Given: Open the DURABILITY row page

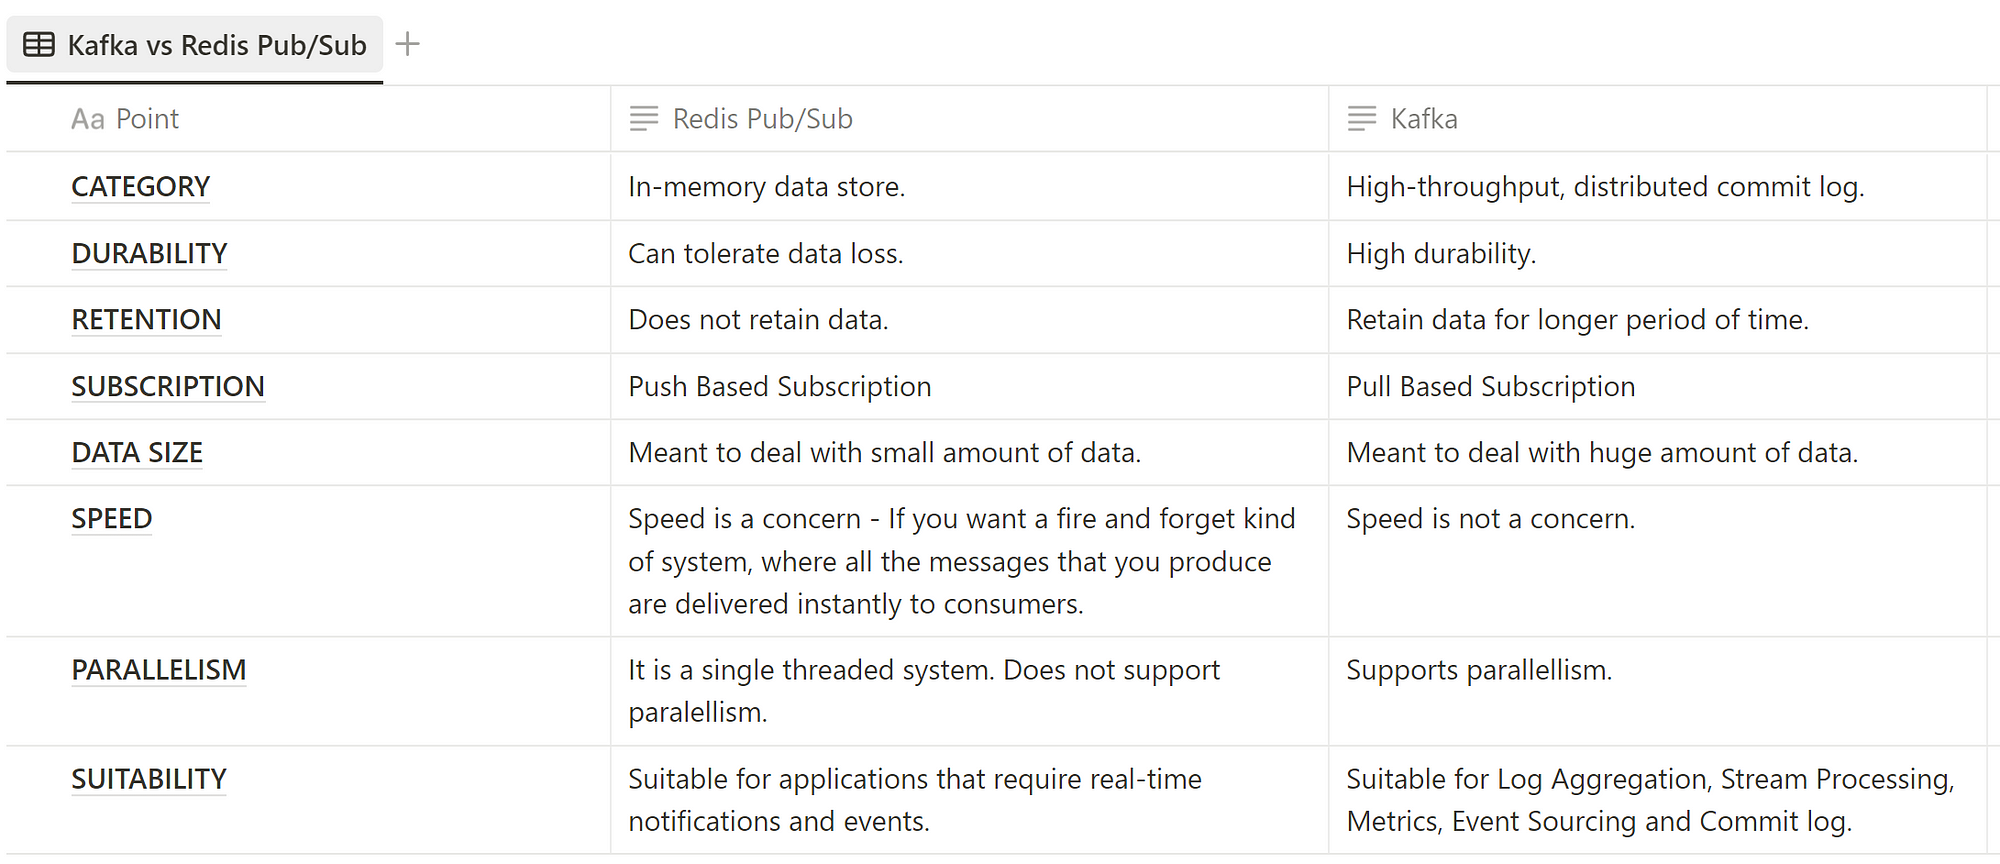Looking at the screenshot, I should (150, 254).
